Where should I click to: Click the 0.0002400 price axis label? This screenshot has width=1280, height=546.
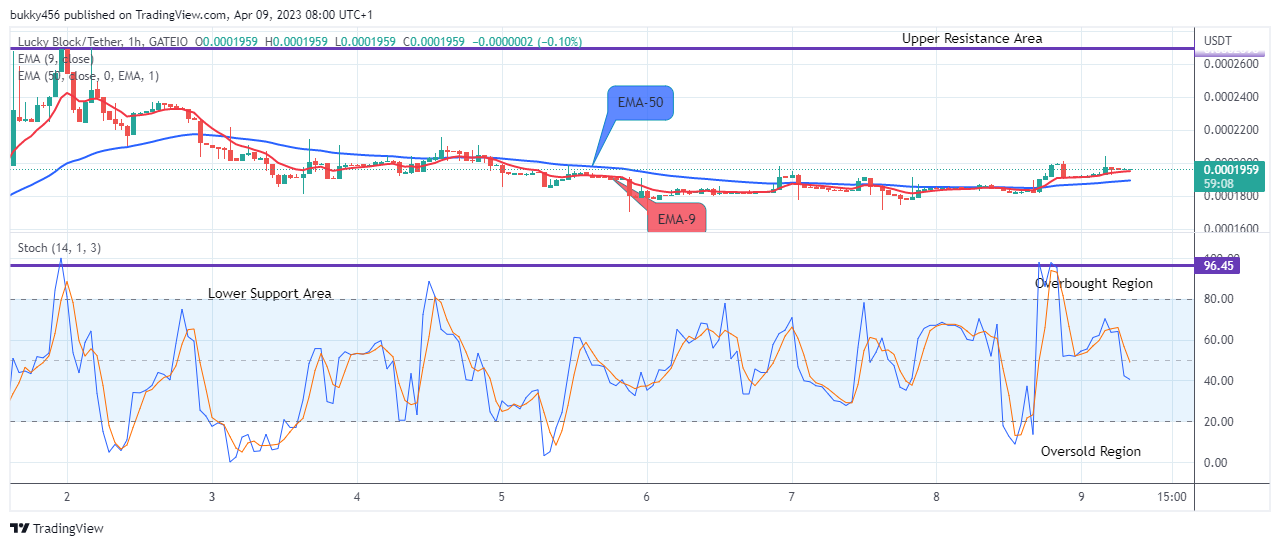click(1231, 97)
